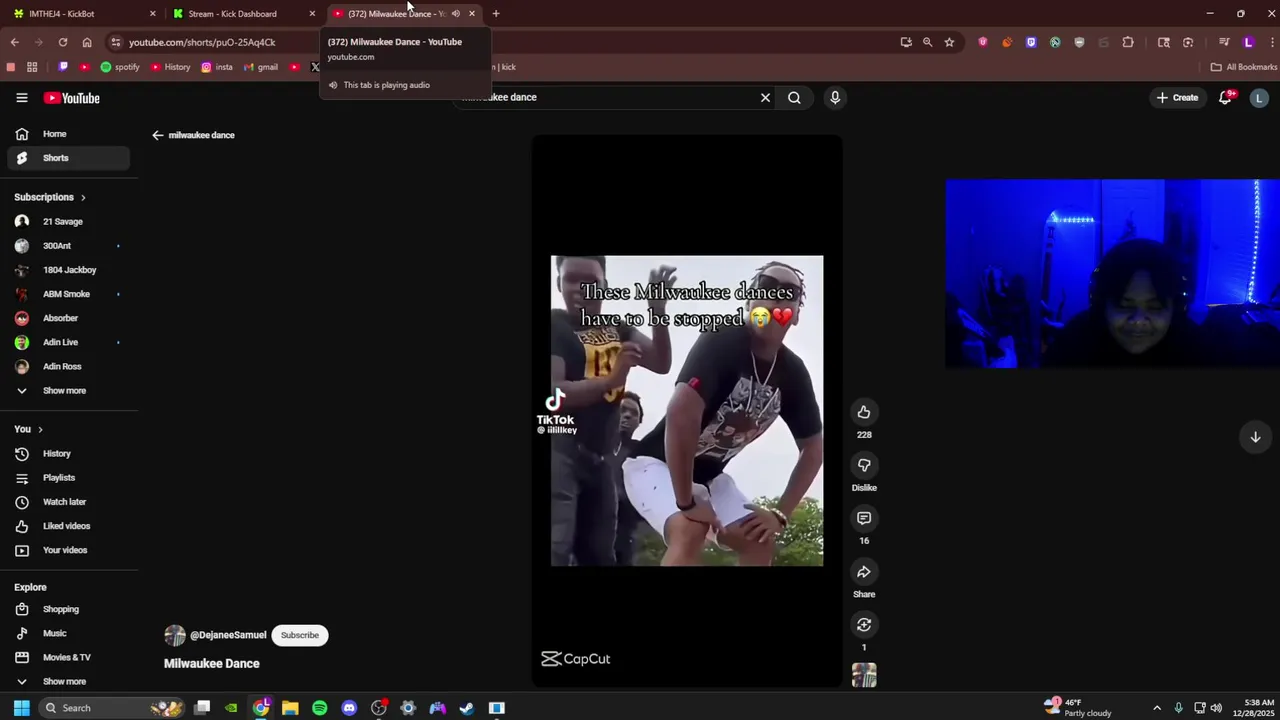Open Your videos page
Screen dimensions: 1280x720
coord(68,550)
